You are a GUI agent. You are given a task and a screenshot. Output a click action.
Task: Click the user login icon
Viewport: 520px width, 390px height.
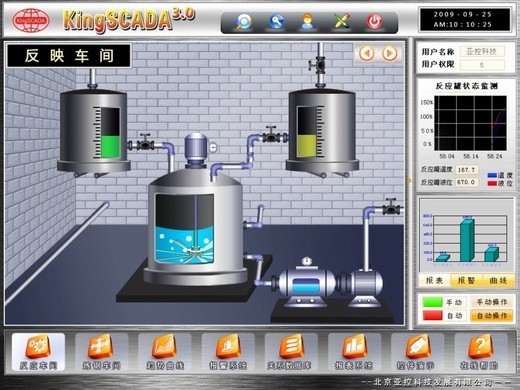pos(307,22)
